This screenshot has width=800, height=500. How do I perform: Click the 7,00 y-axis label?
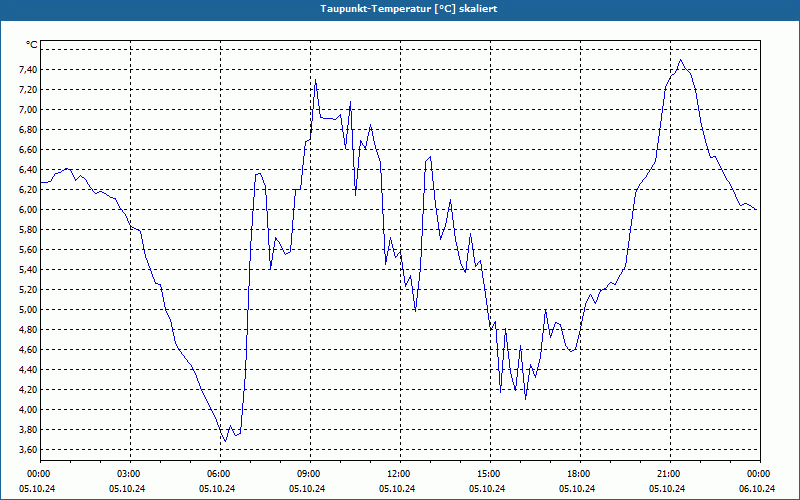click(x=29, y=110)
